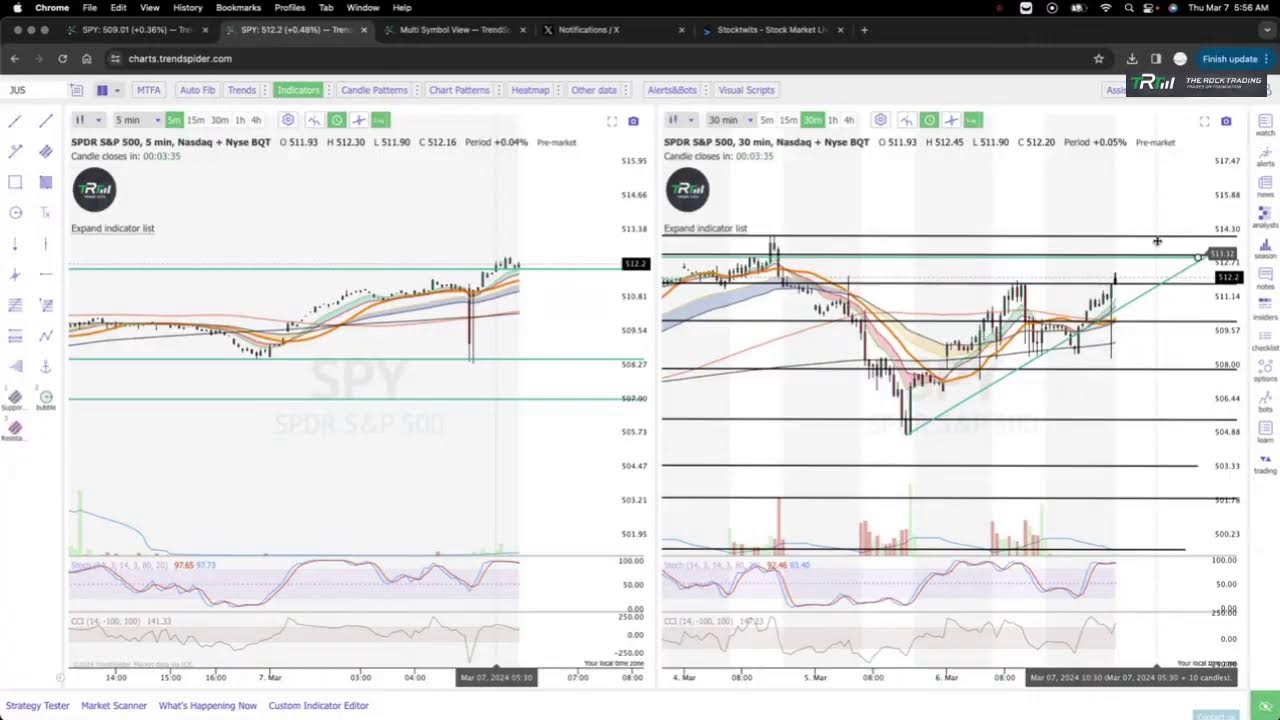Open the checklist sidebar panel

(1265, 340)
